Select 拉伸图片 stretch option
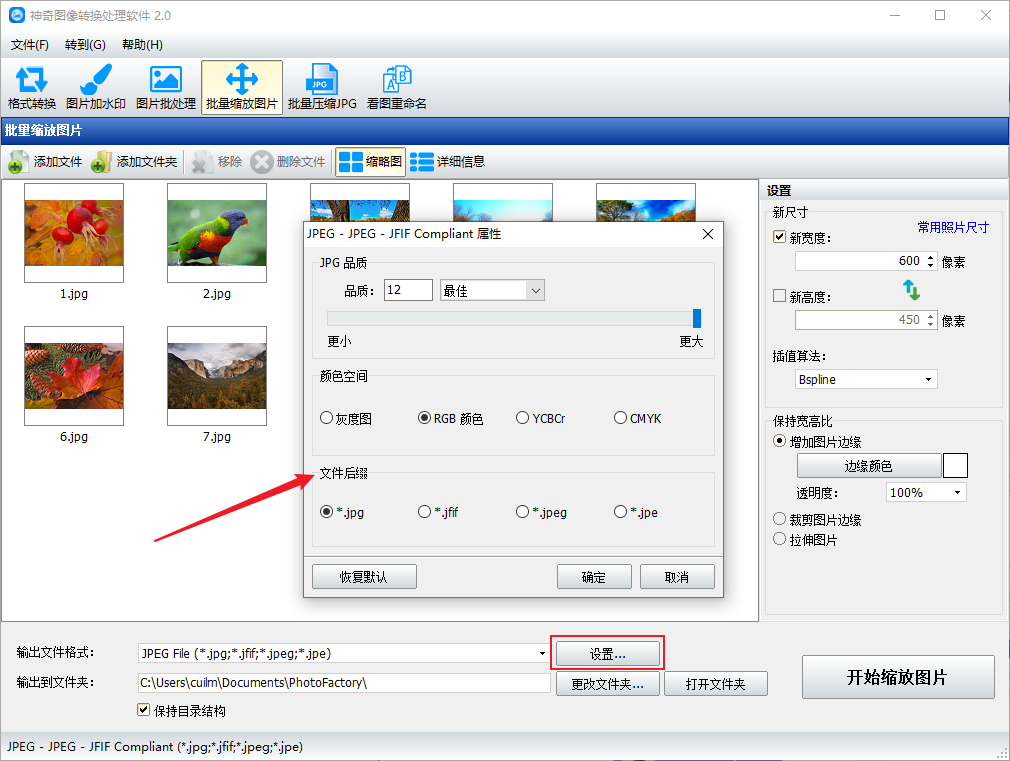Screen dimensions: 1010x761 click(x=779, y=539)
